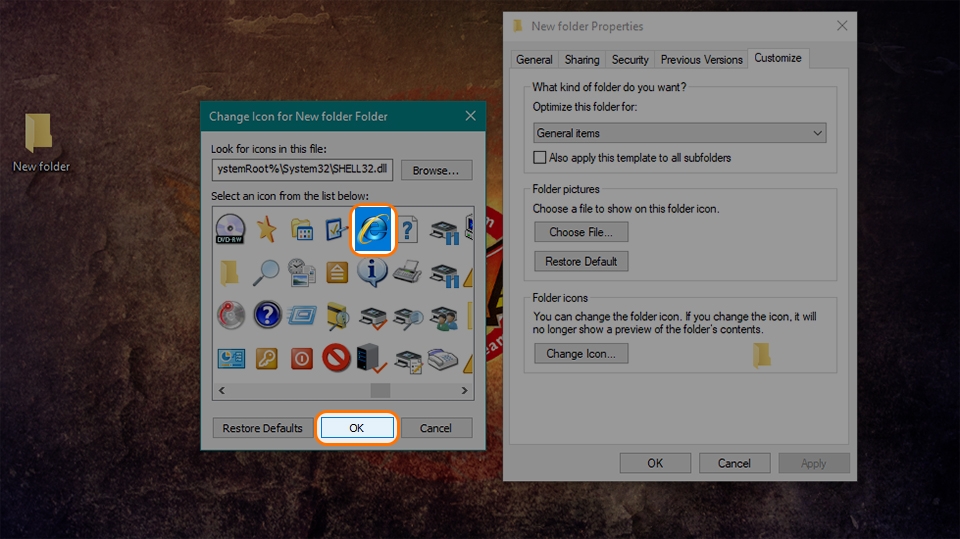Viewport: 960px width, 539px height.
Task: Switch to the Security tab
Action: 629,59
